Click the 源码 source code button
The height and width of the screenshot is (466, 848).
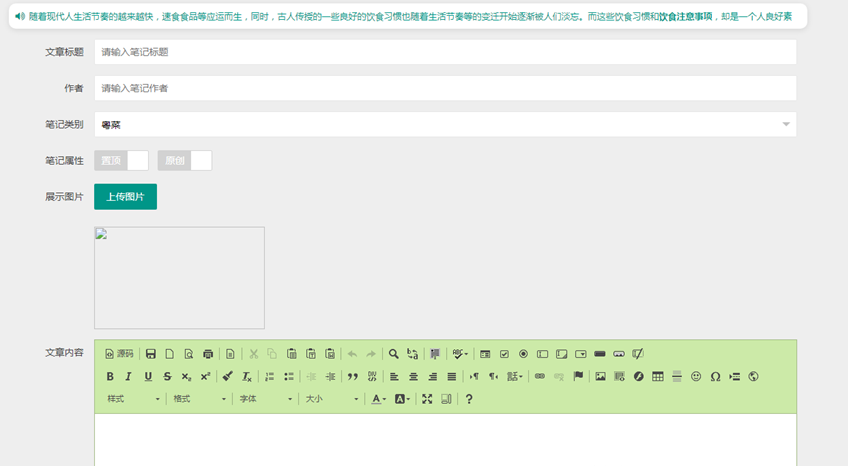(x=119, y=354)
